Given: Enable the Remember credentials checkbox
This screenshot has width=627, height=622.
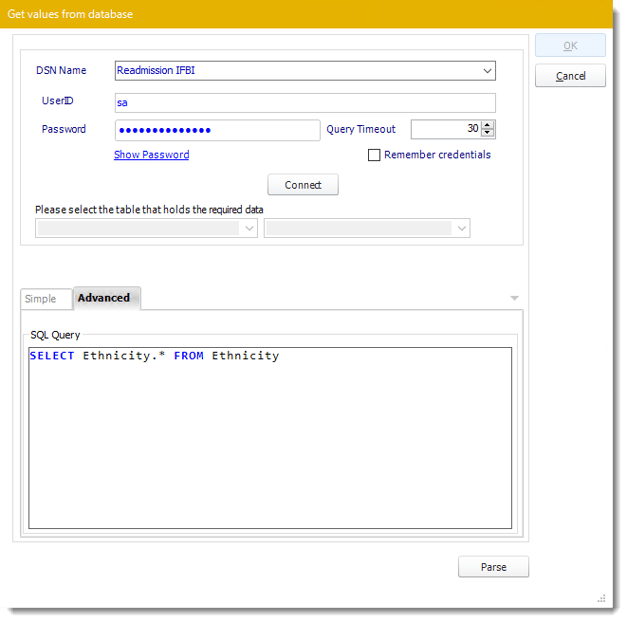Looking at the screenshot, I should pyautogui.click(x=374, y=155).
